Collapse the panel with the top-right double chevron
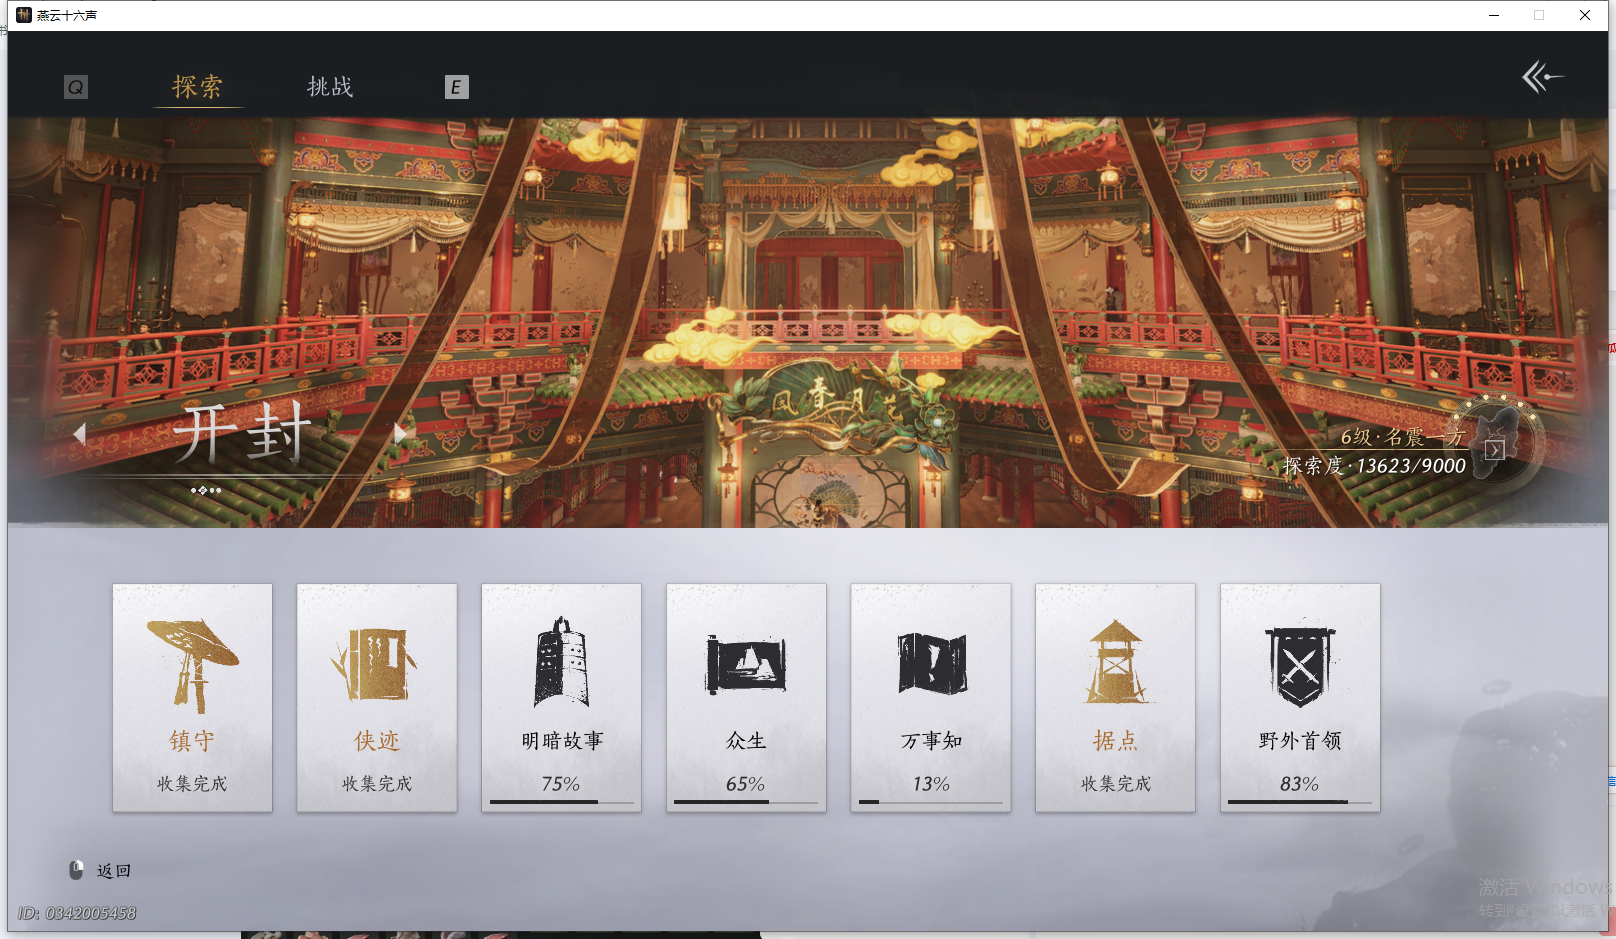The width and height of the screenshot is (1616, 939). (x=1543, y=75)
